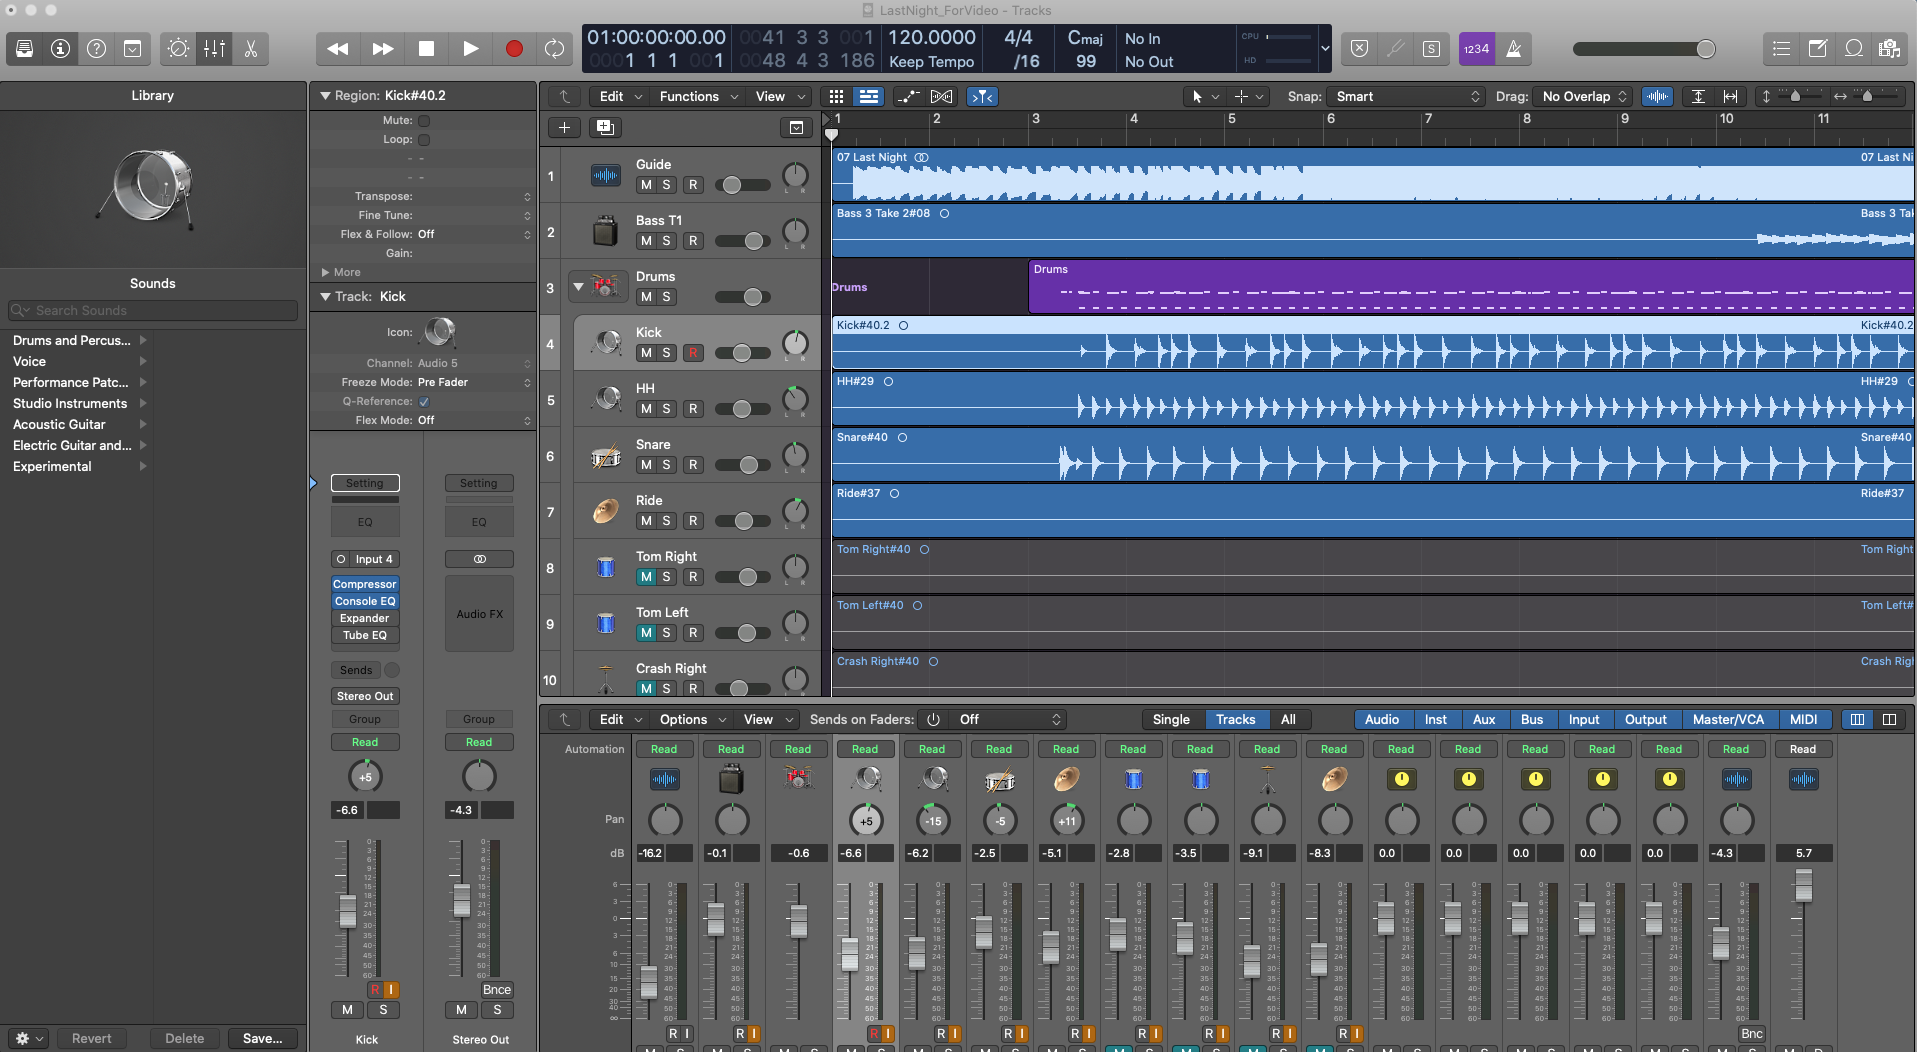Viewport: 1917px width, 1052px height.
Task: Collapse the Region Kick#40.2 inspector section
Action: pos(325,96)
